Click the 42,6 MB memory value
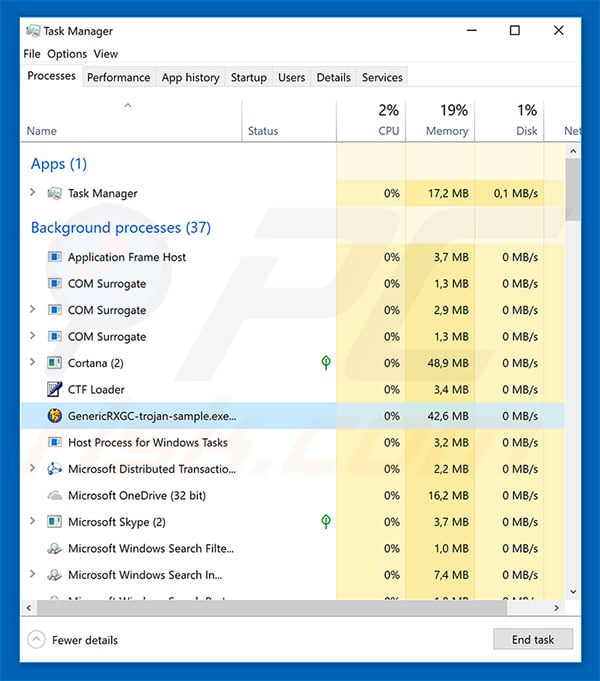Viewport: 600px width, 681px height. 448,416
